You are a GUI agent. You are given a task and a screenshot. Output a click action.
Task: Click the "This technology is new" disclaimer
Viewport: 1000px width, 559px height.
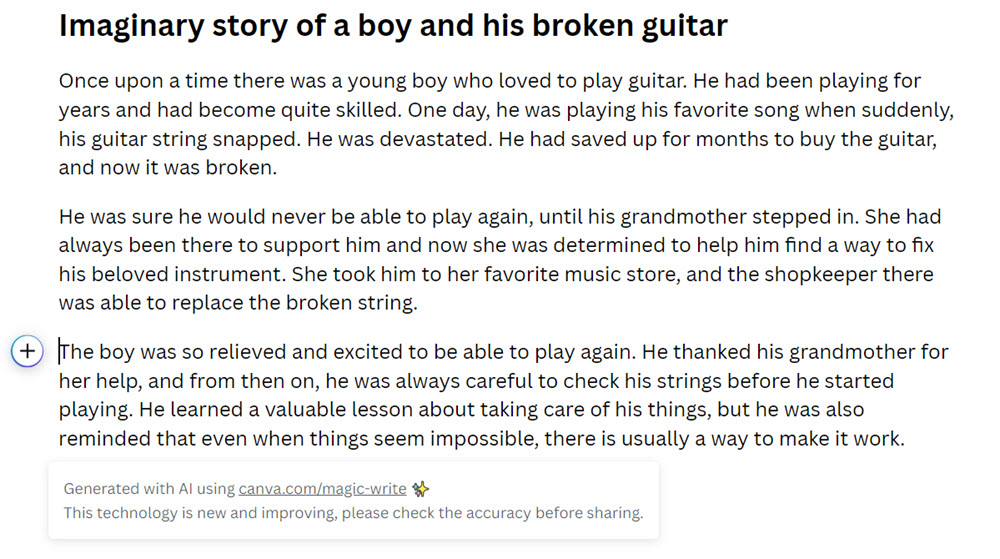[353, 513]
